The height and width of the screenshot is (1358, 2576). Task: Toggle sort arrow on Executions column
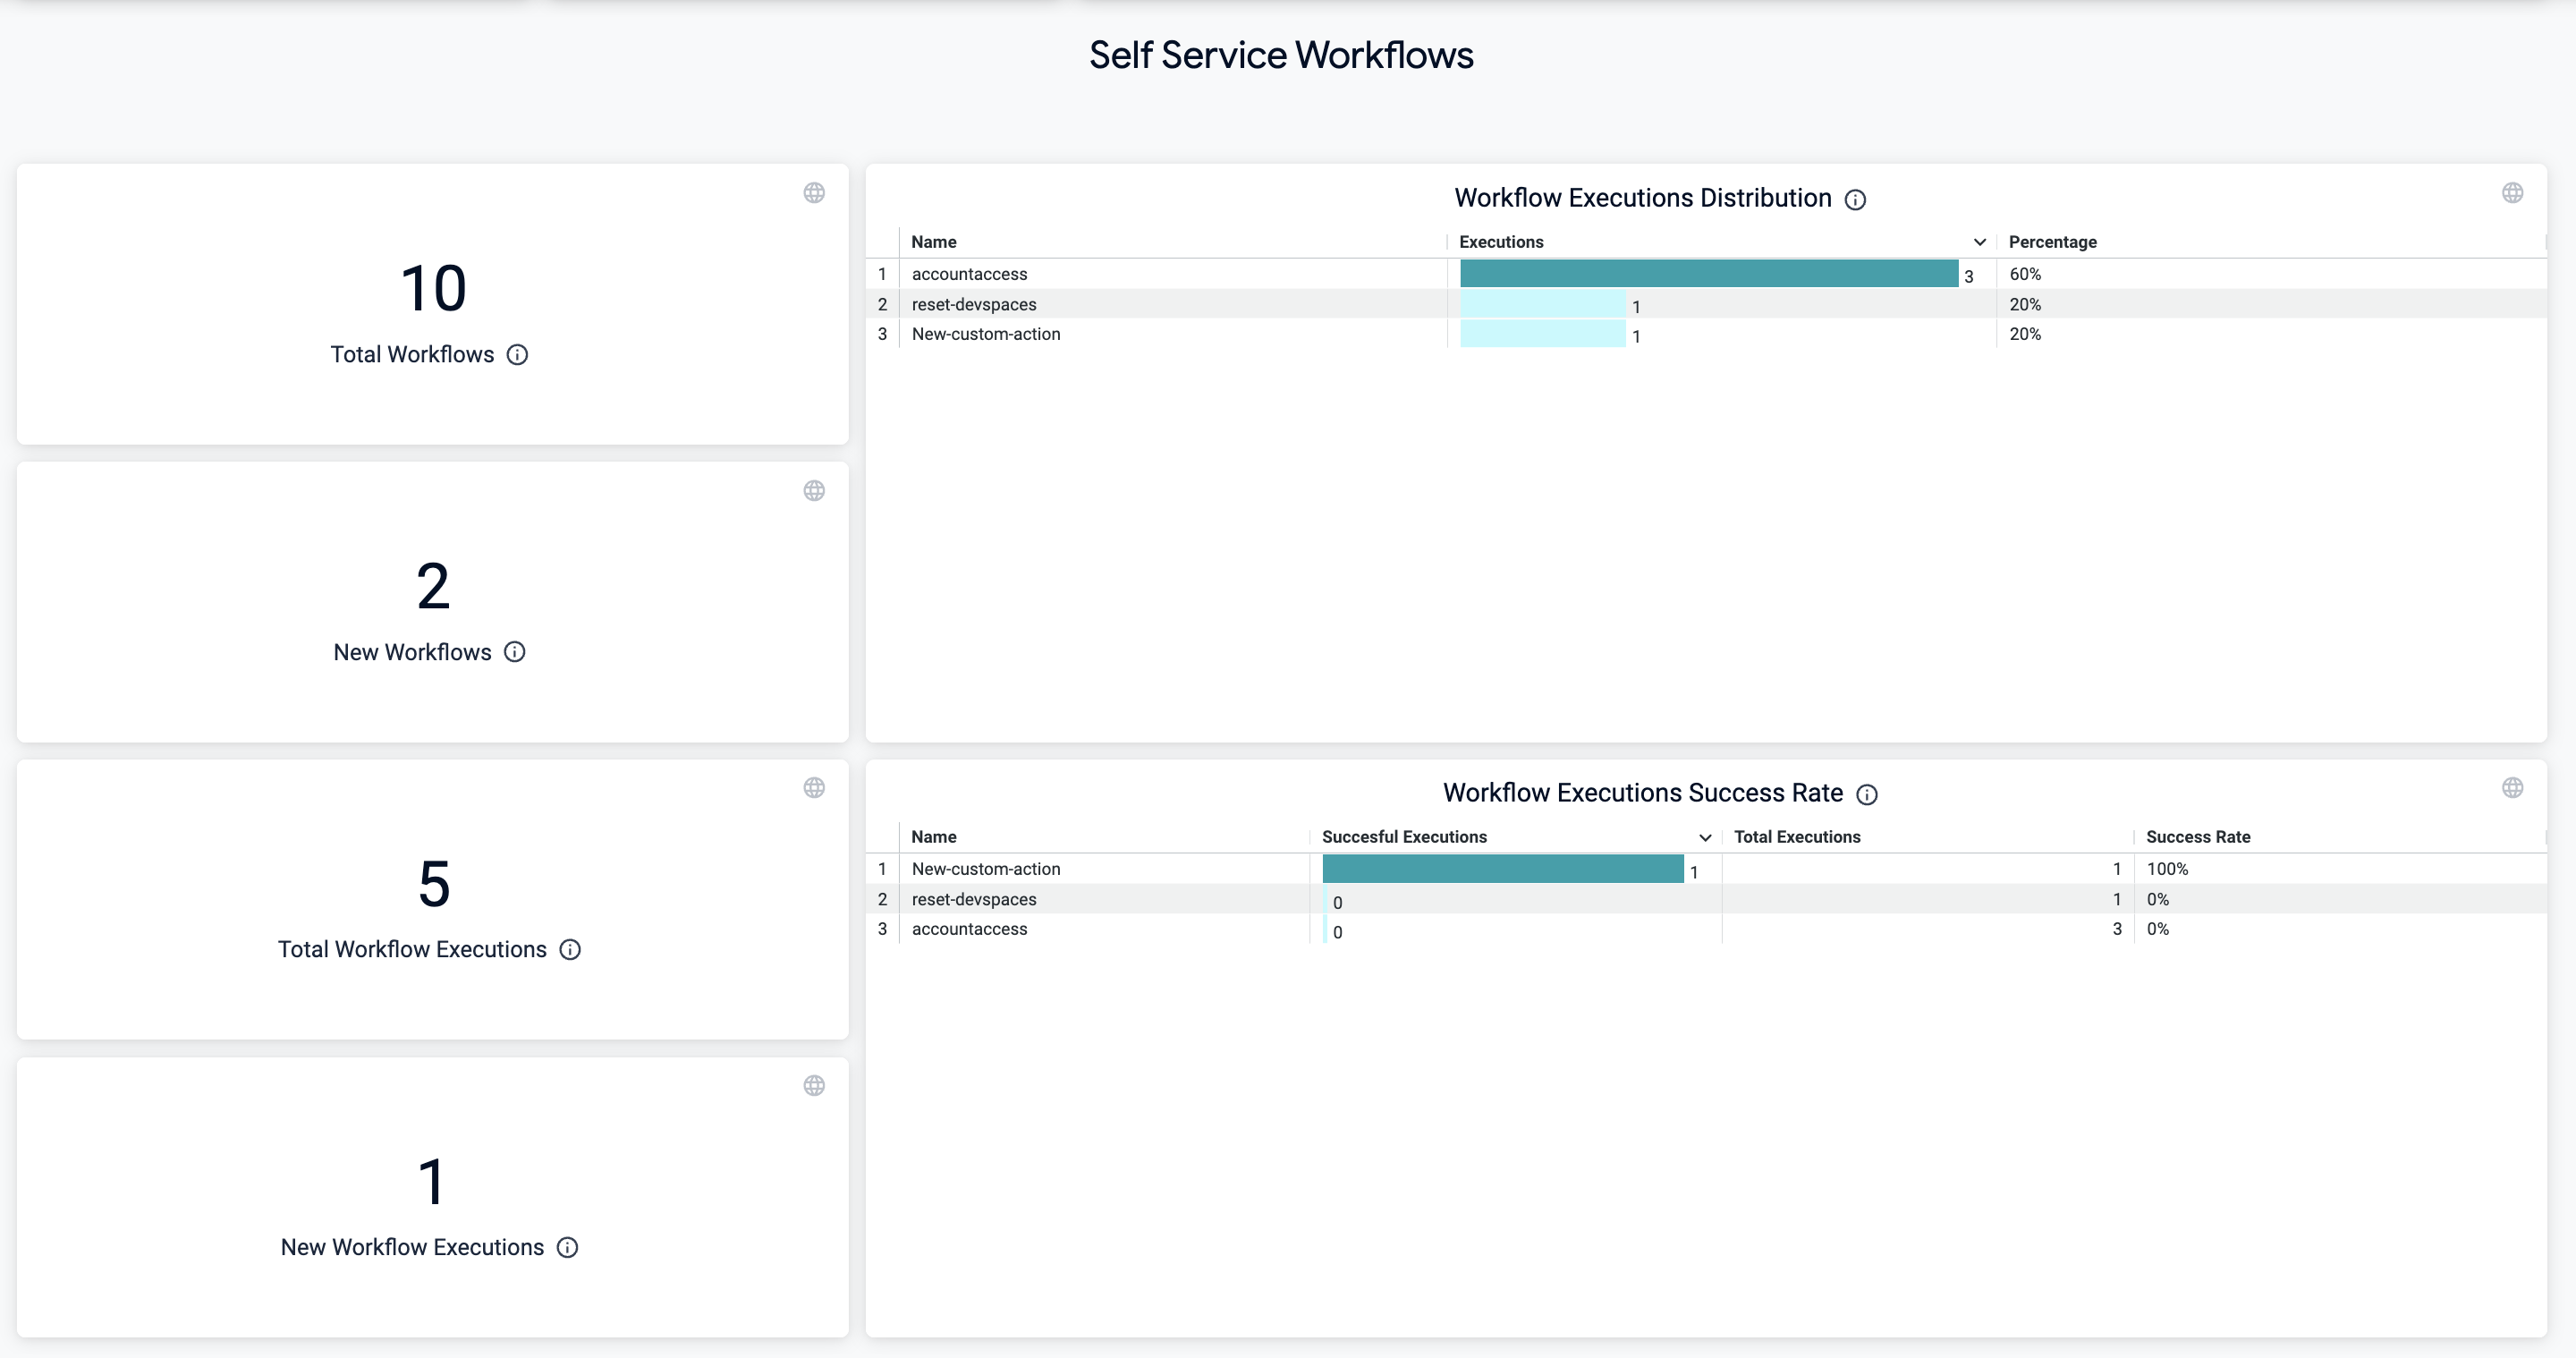click(x=1979, y=242)
